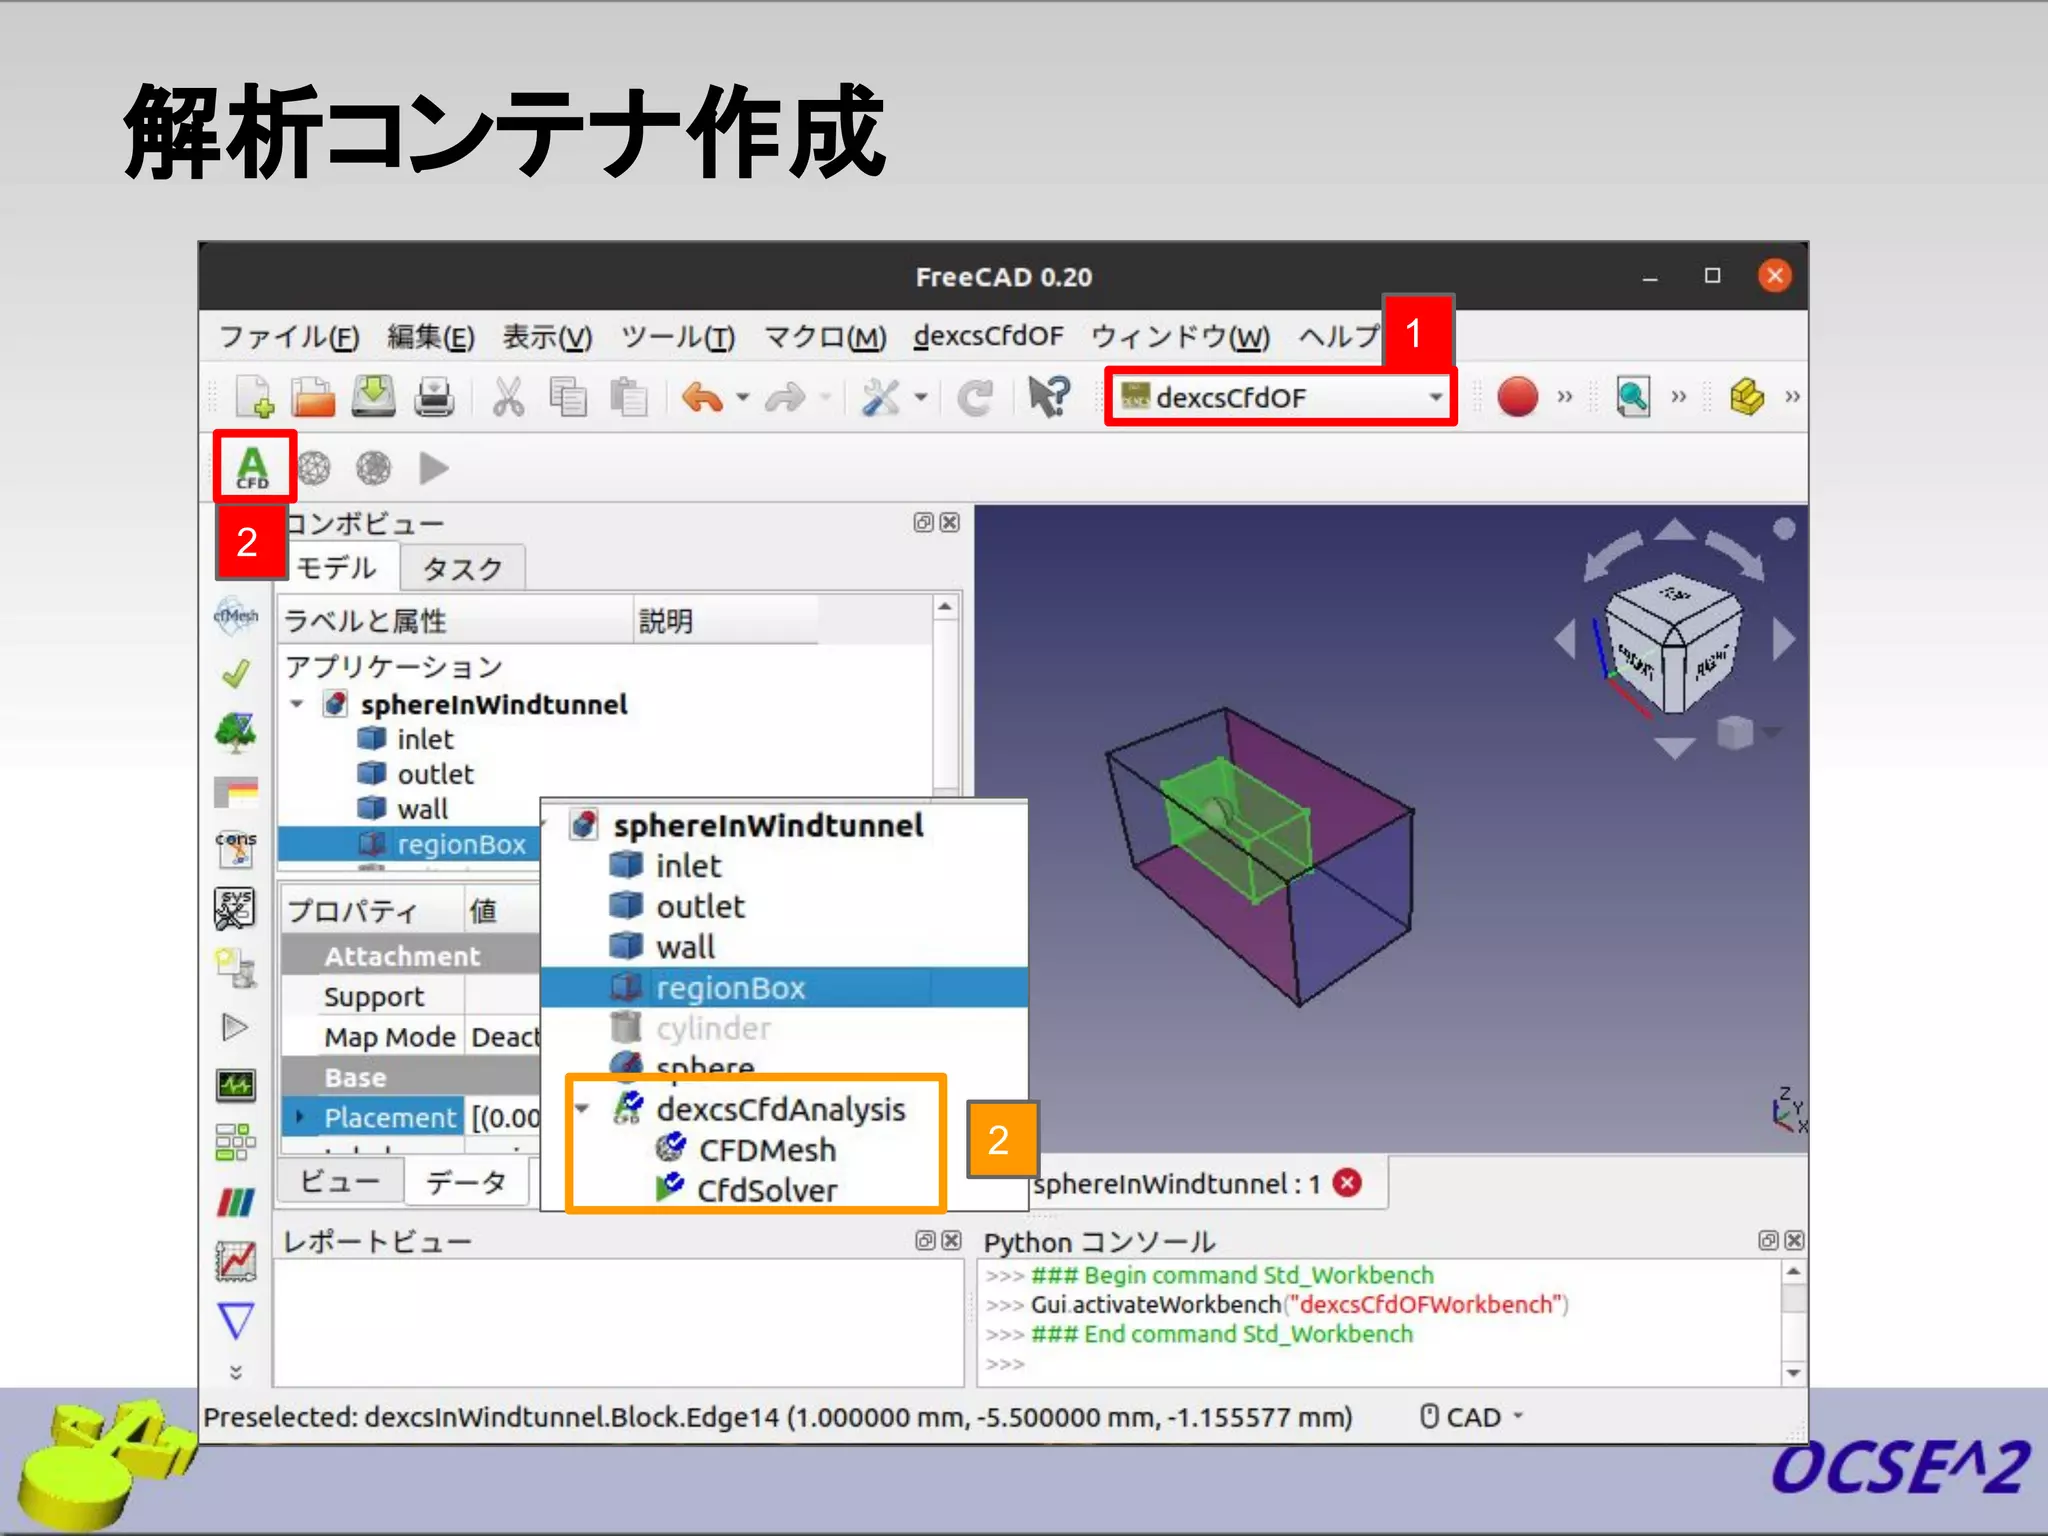Open the tools icon dropdown arrow

pyautogui.click(x=920, y=398)
